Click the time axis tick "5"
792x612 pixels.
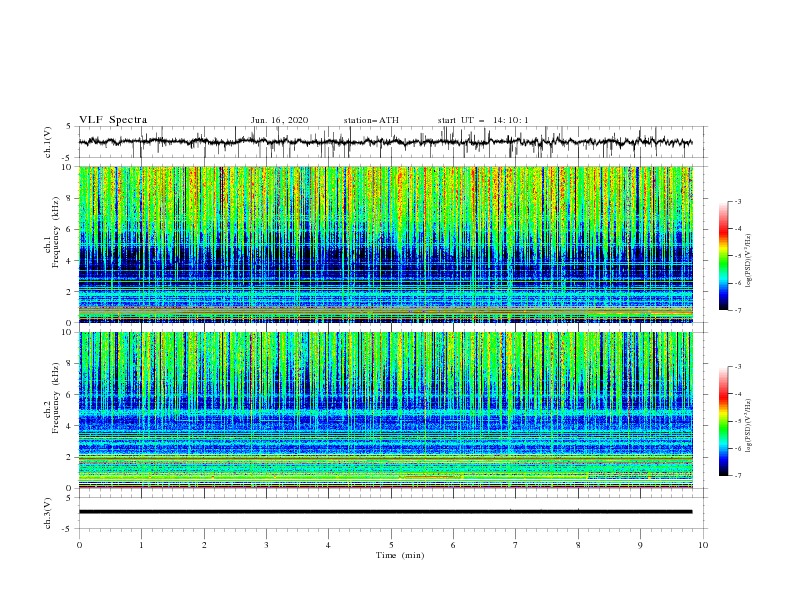391,545
